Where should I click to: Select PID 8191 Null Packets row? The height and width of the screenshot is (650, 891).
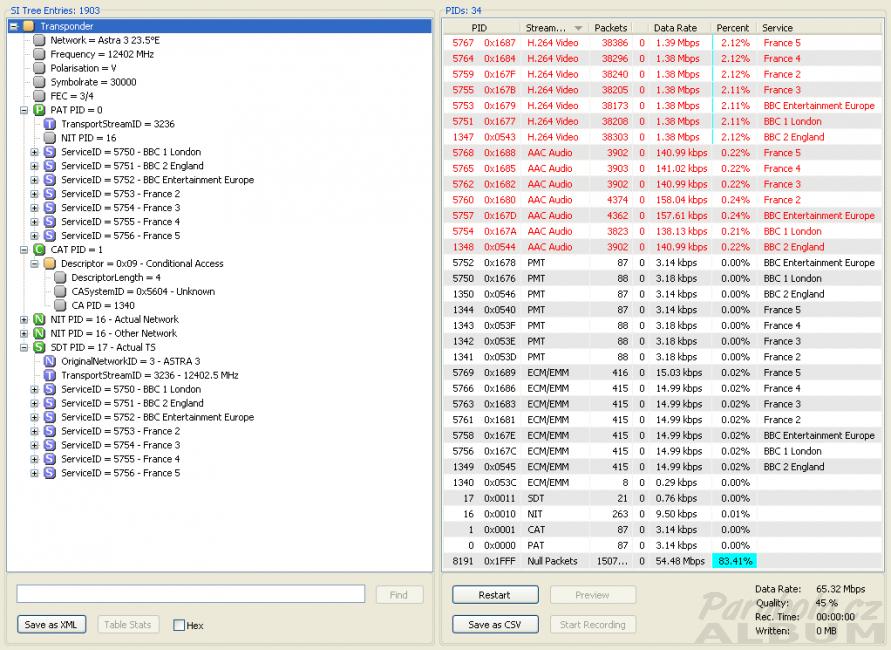(x=663, y=561)
